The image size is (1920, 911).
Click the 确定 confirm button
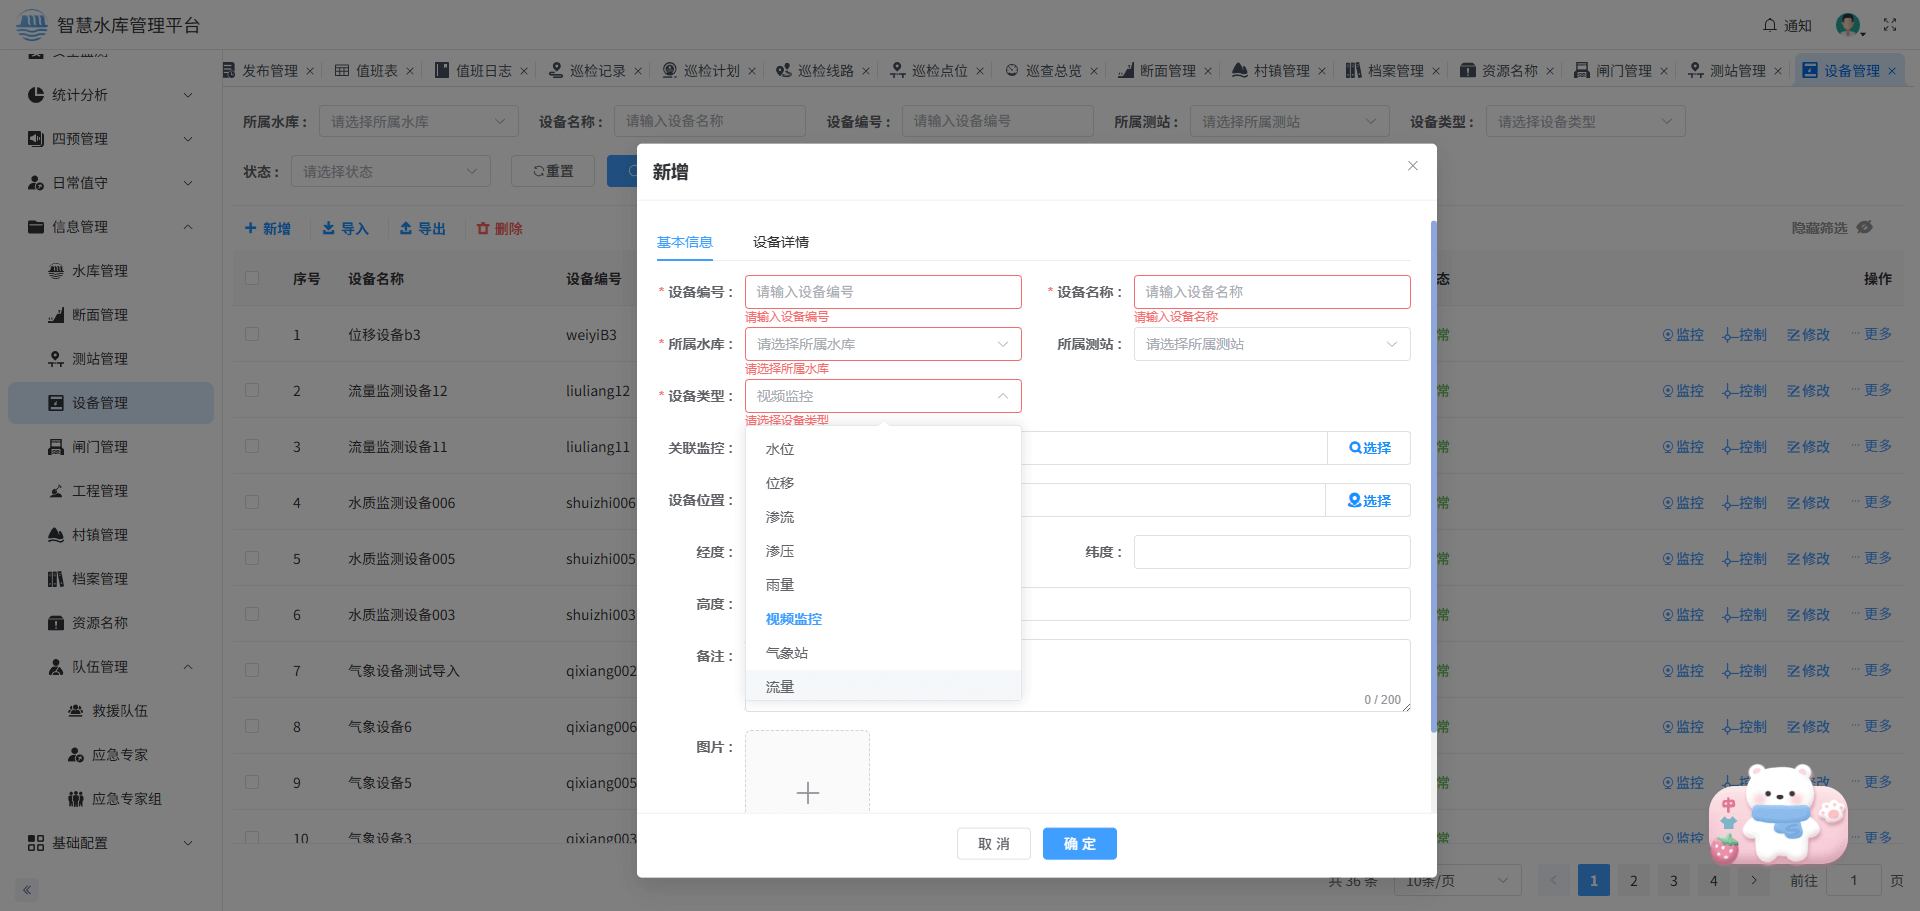click(x=1079, y=843)
